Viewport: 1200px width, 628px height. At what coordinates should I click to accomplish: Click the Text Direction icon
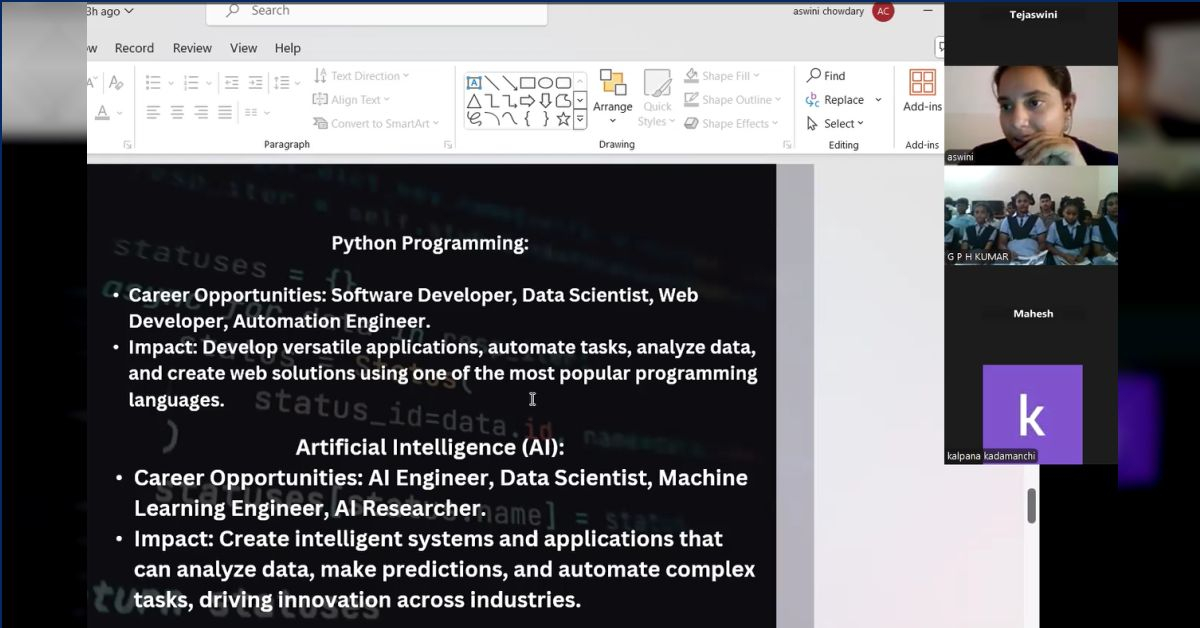[x=320, y=75]
